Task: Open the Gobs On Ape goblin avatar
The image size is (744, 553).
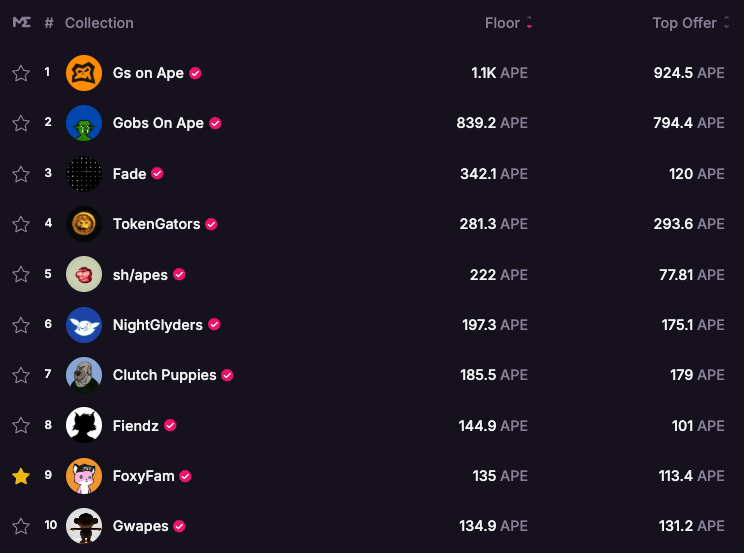Action: click(84, 123)
